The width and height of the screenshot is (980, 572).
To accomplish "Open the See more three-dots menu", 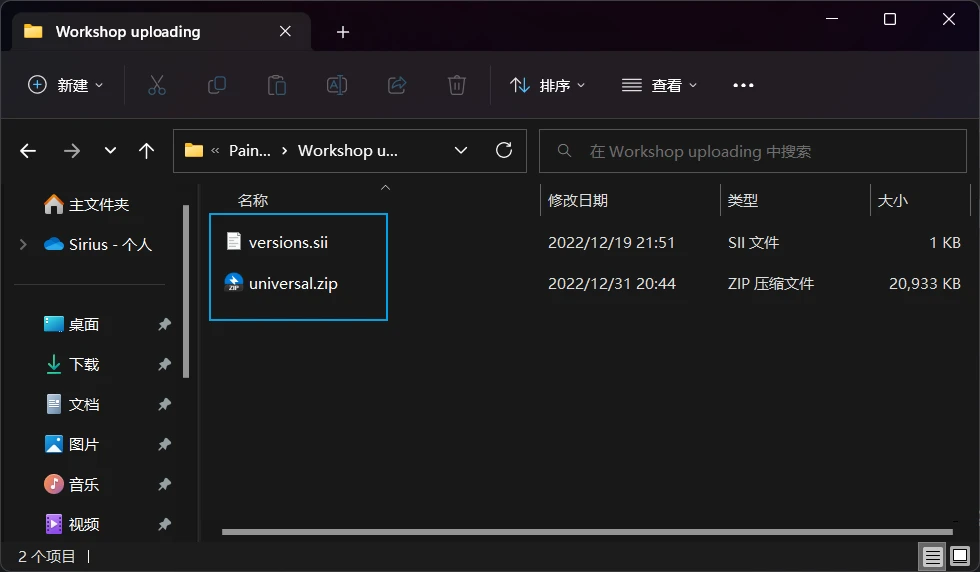I will (743, 85).
